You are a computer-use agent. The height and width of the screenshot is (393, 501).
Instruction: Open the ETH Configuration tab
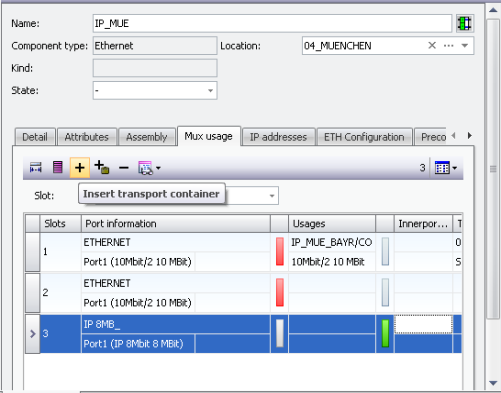point(364,137)
